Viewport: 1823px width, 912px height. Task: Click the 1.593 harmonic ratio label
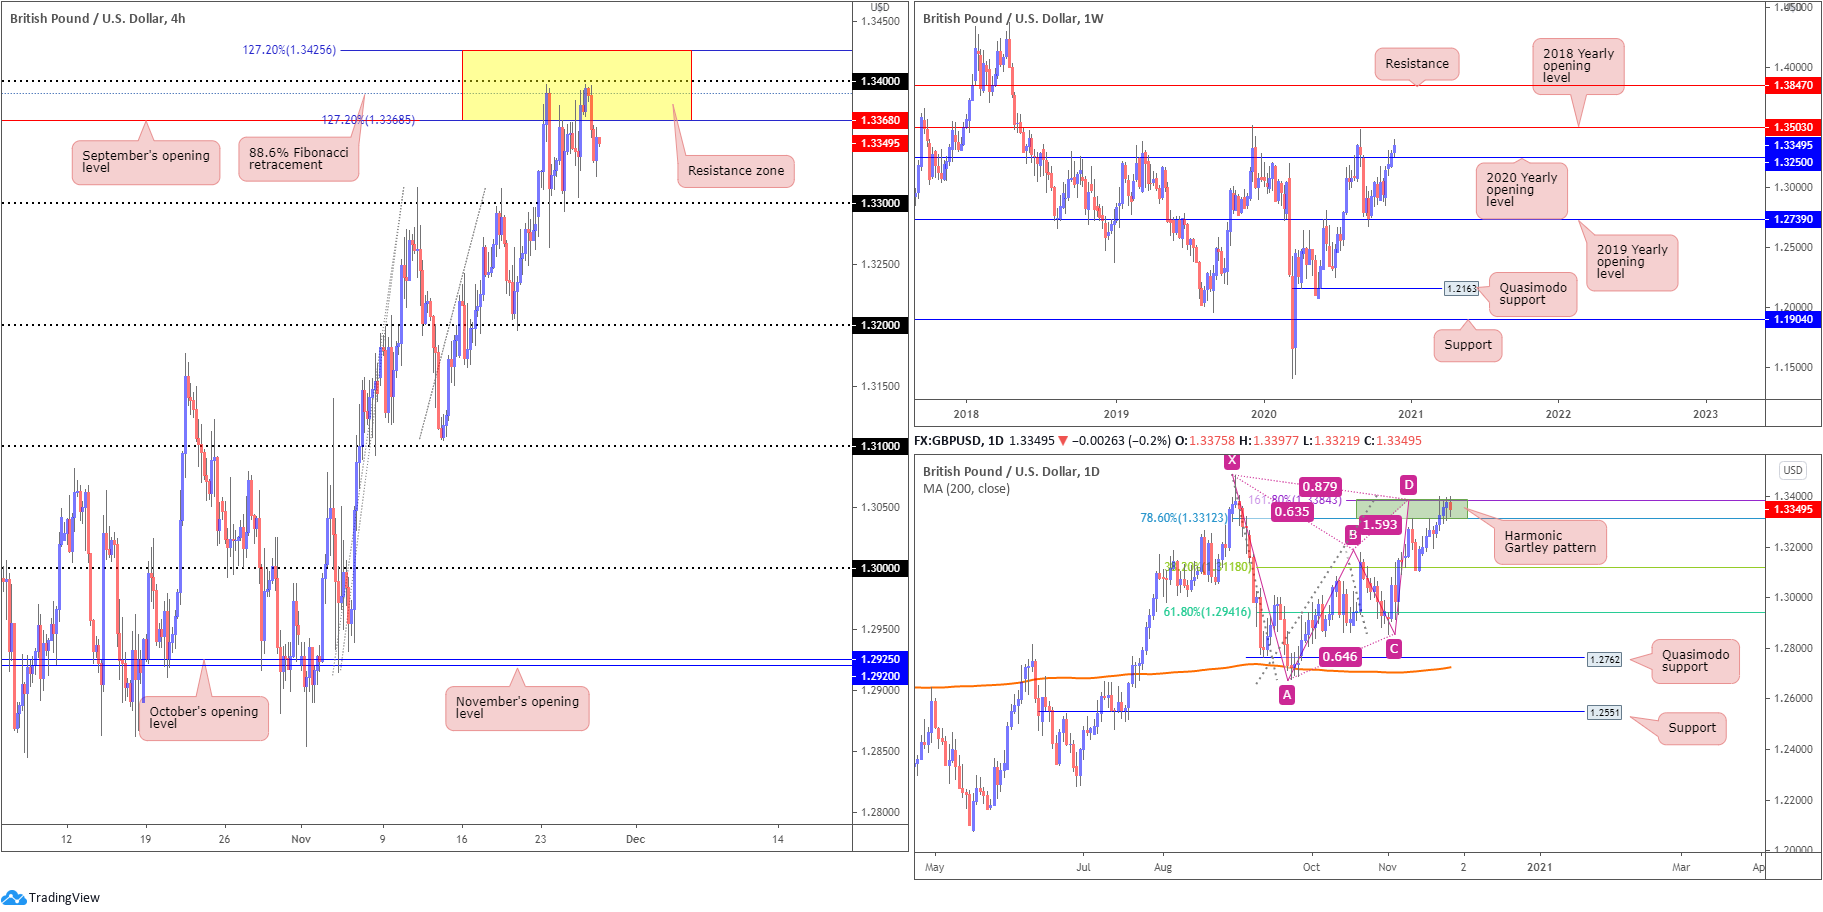coord(1380,525)
